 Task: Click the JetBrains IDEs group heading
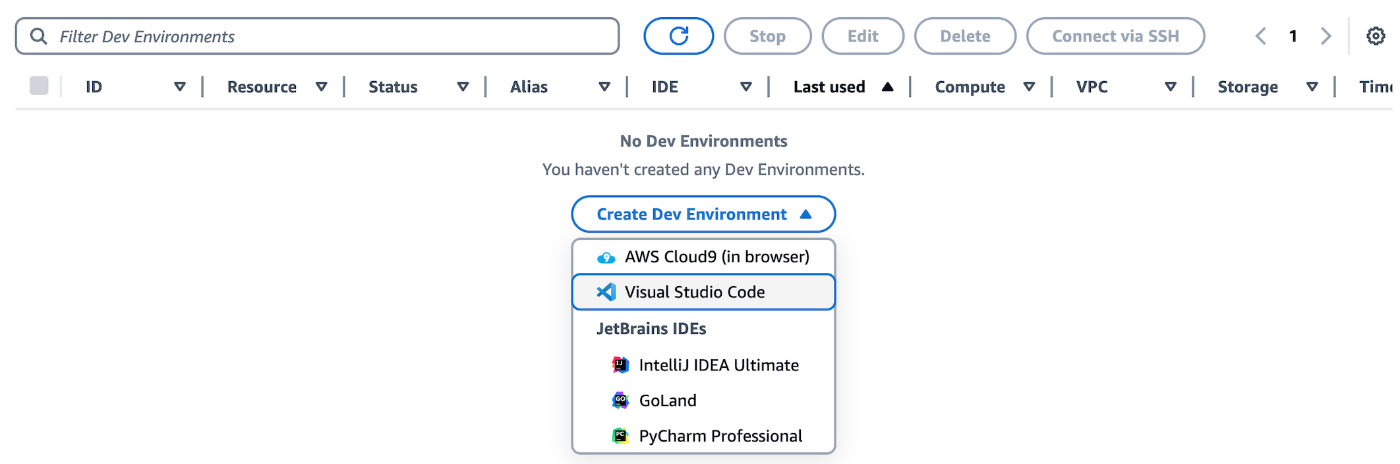click(x=652, y=328)
